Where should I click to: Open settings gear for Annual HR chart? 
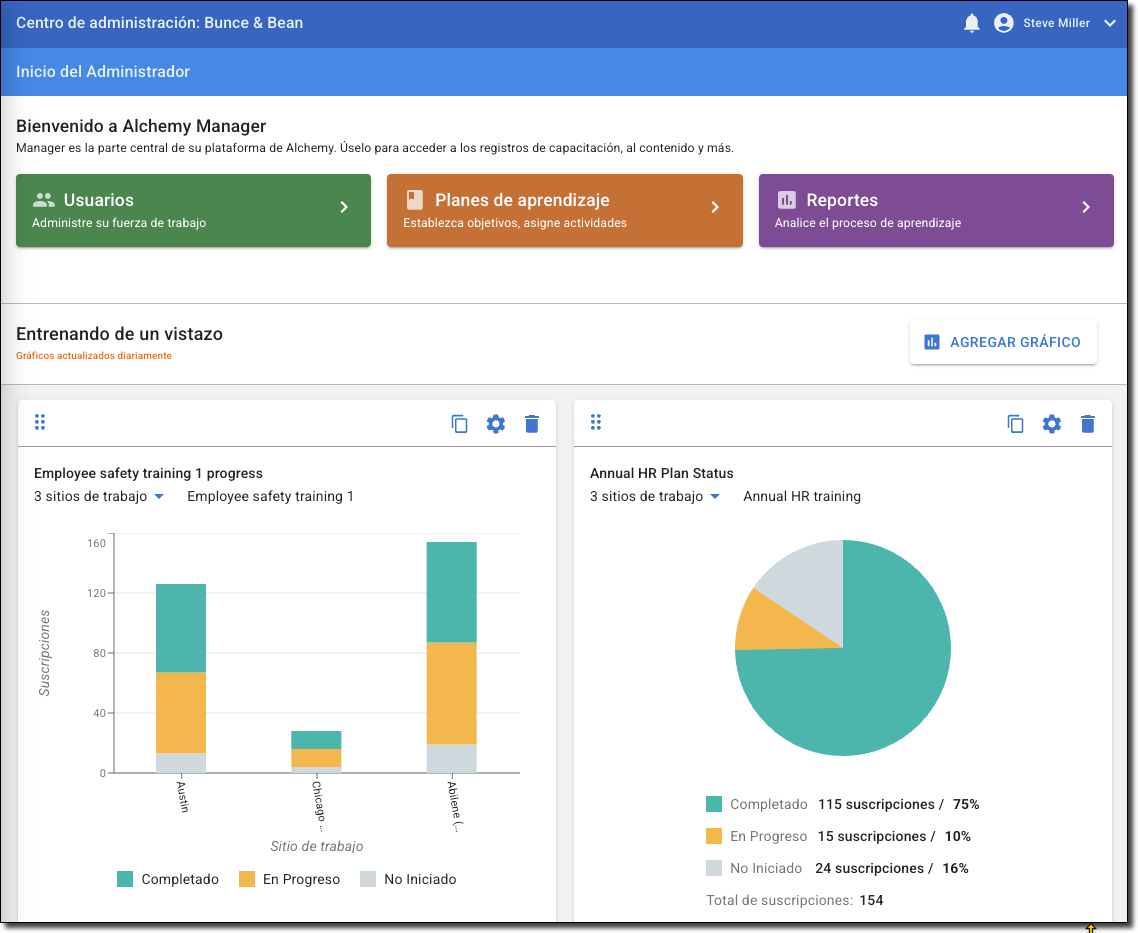tap(1052, 424)
